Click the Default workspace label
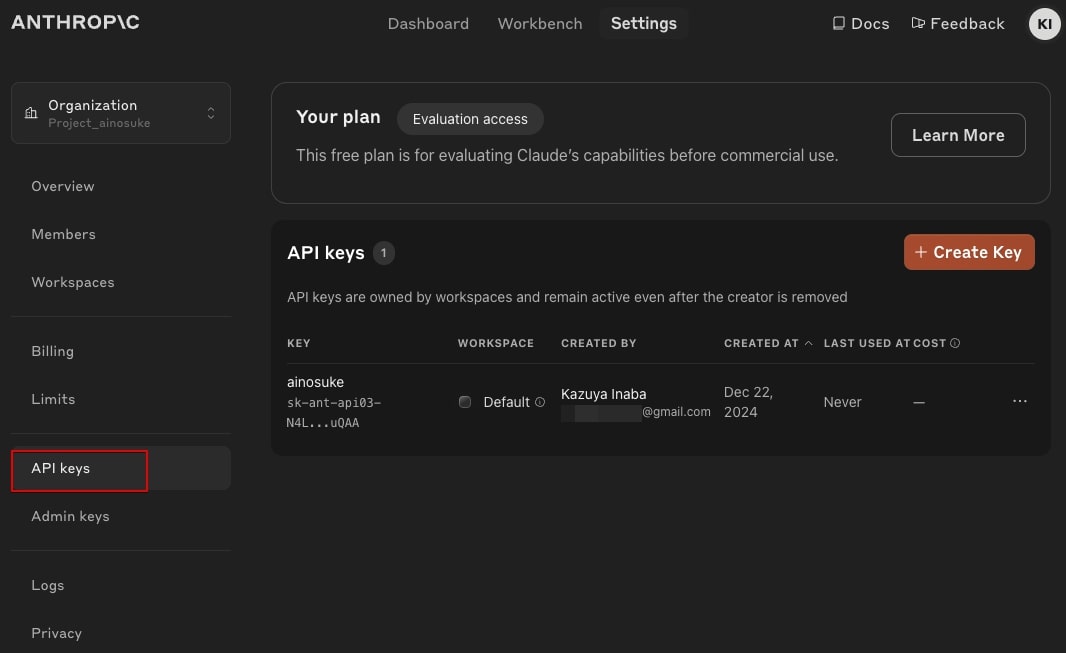The image size is (1066, 653). pyautogui.click(x=506, y=402)
